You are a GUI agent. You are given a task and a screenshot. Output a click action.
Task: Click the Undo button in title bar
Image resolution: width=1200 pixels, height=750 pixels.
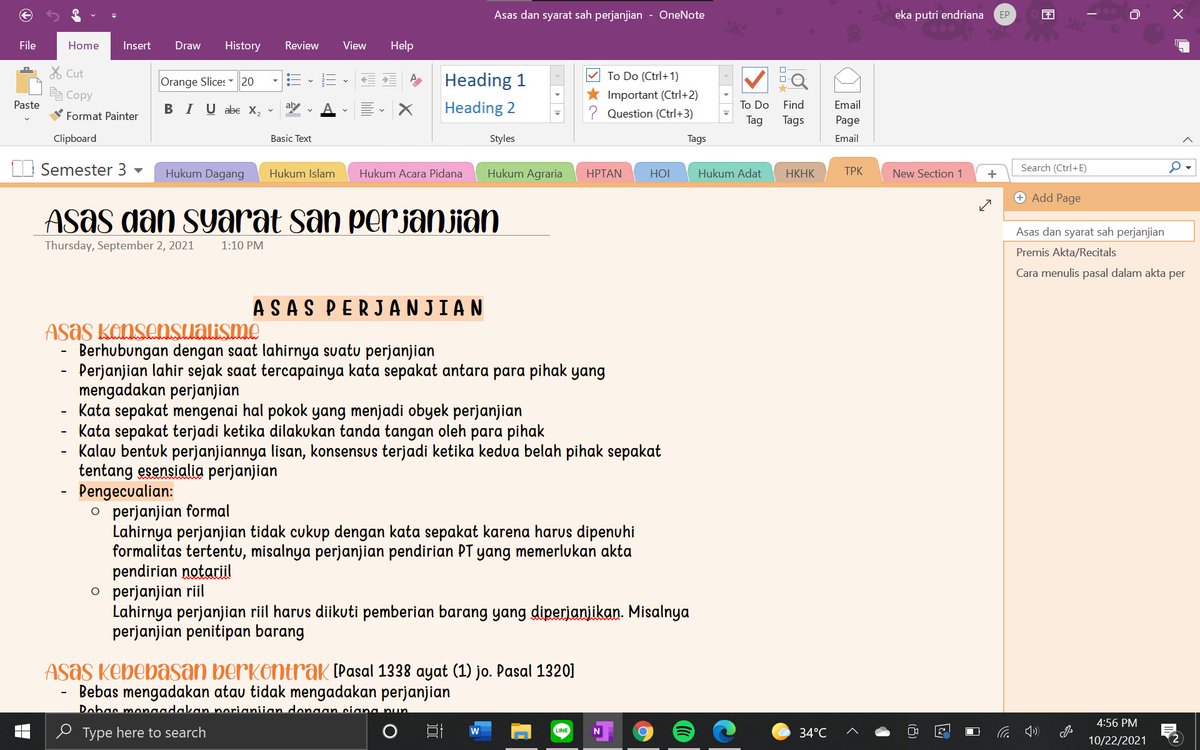coord(53,15)
